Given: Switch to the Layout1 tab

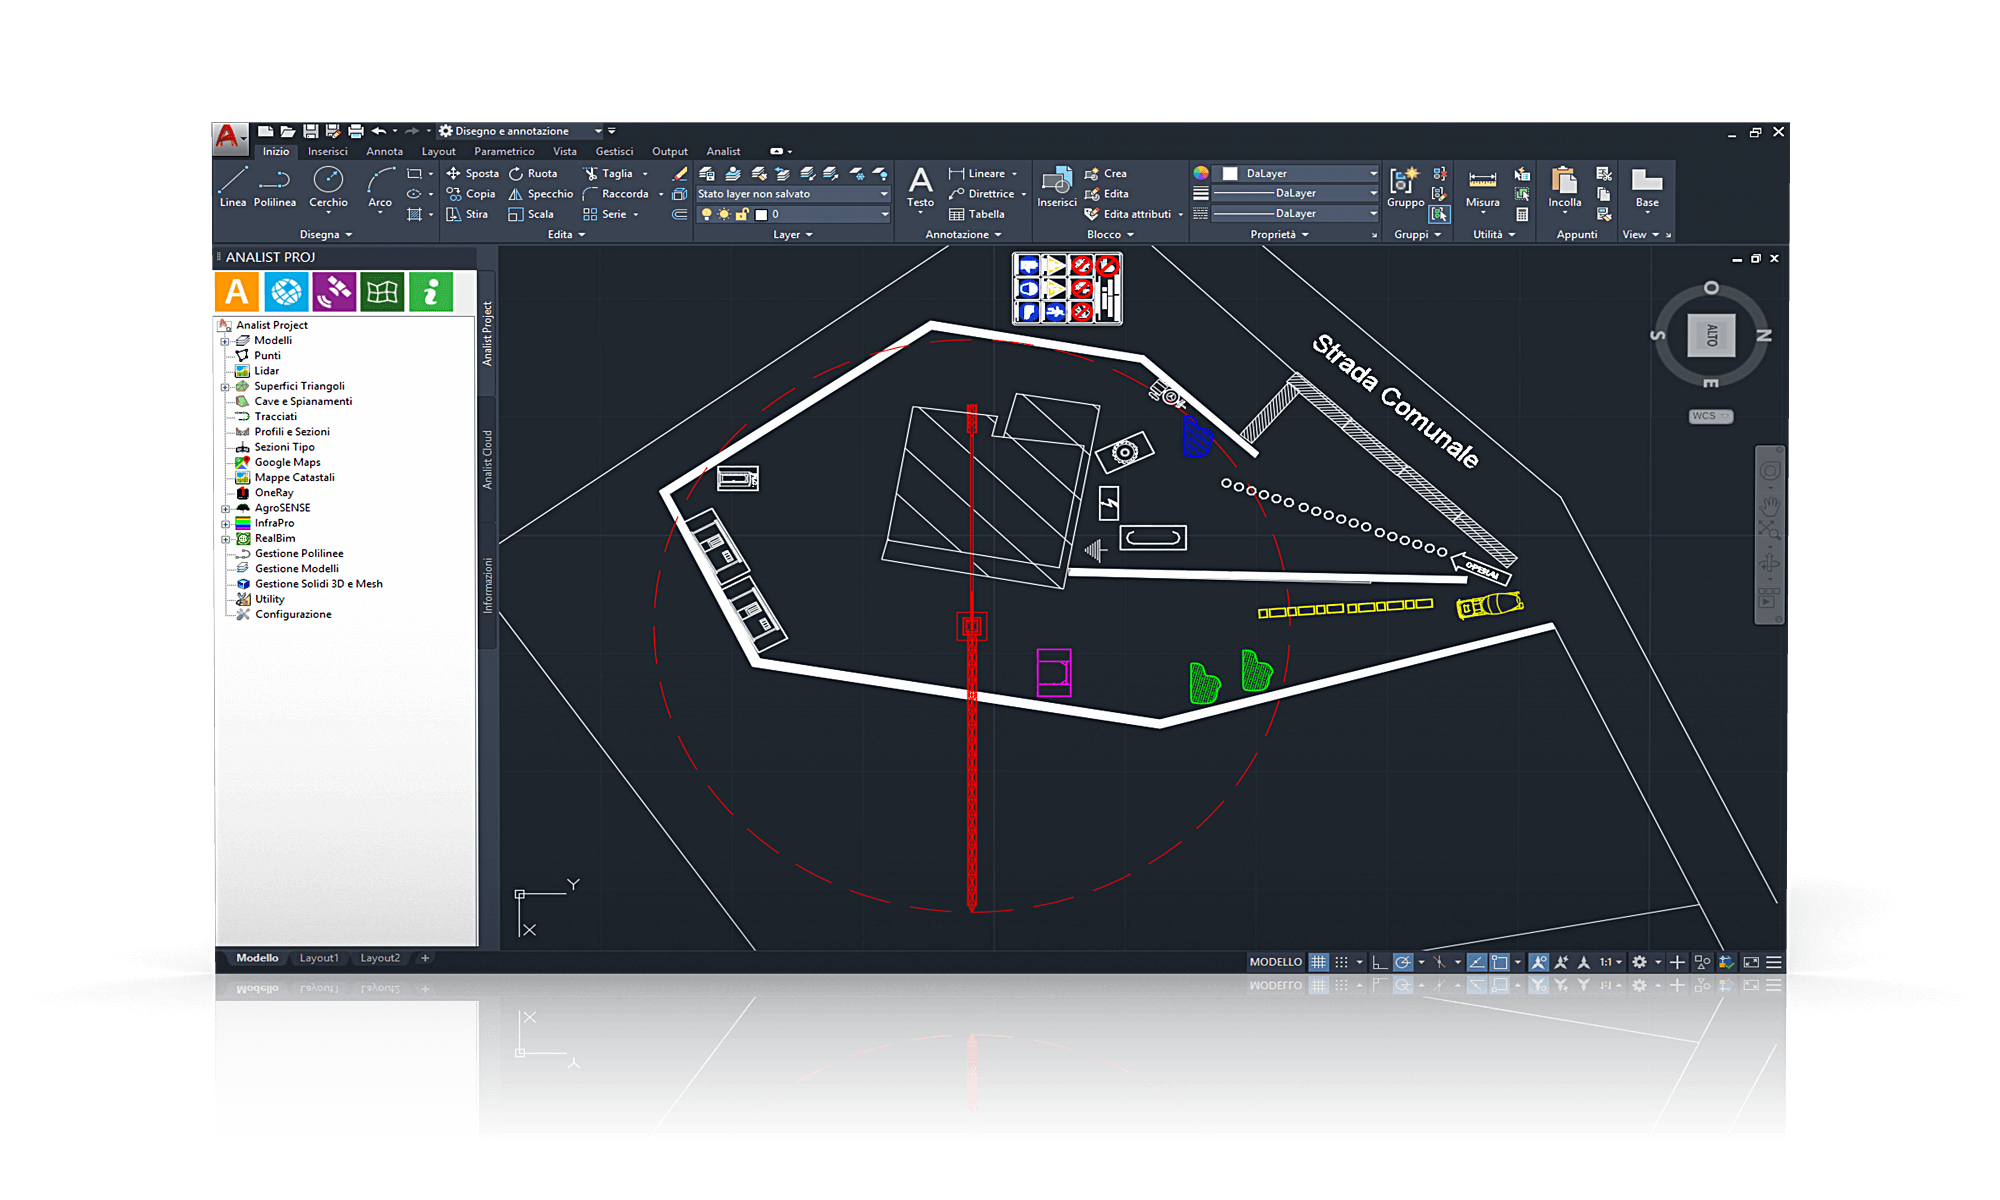Looking at the screenshot, I should (x=319, y=958).
